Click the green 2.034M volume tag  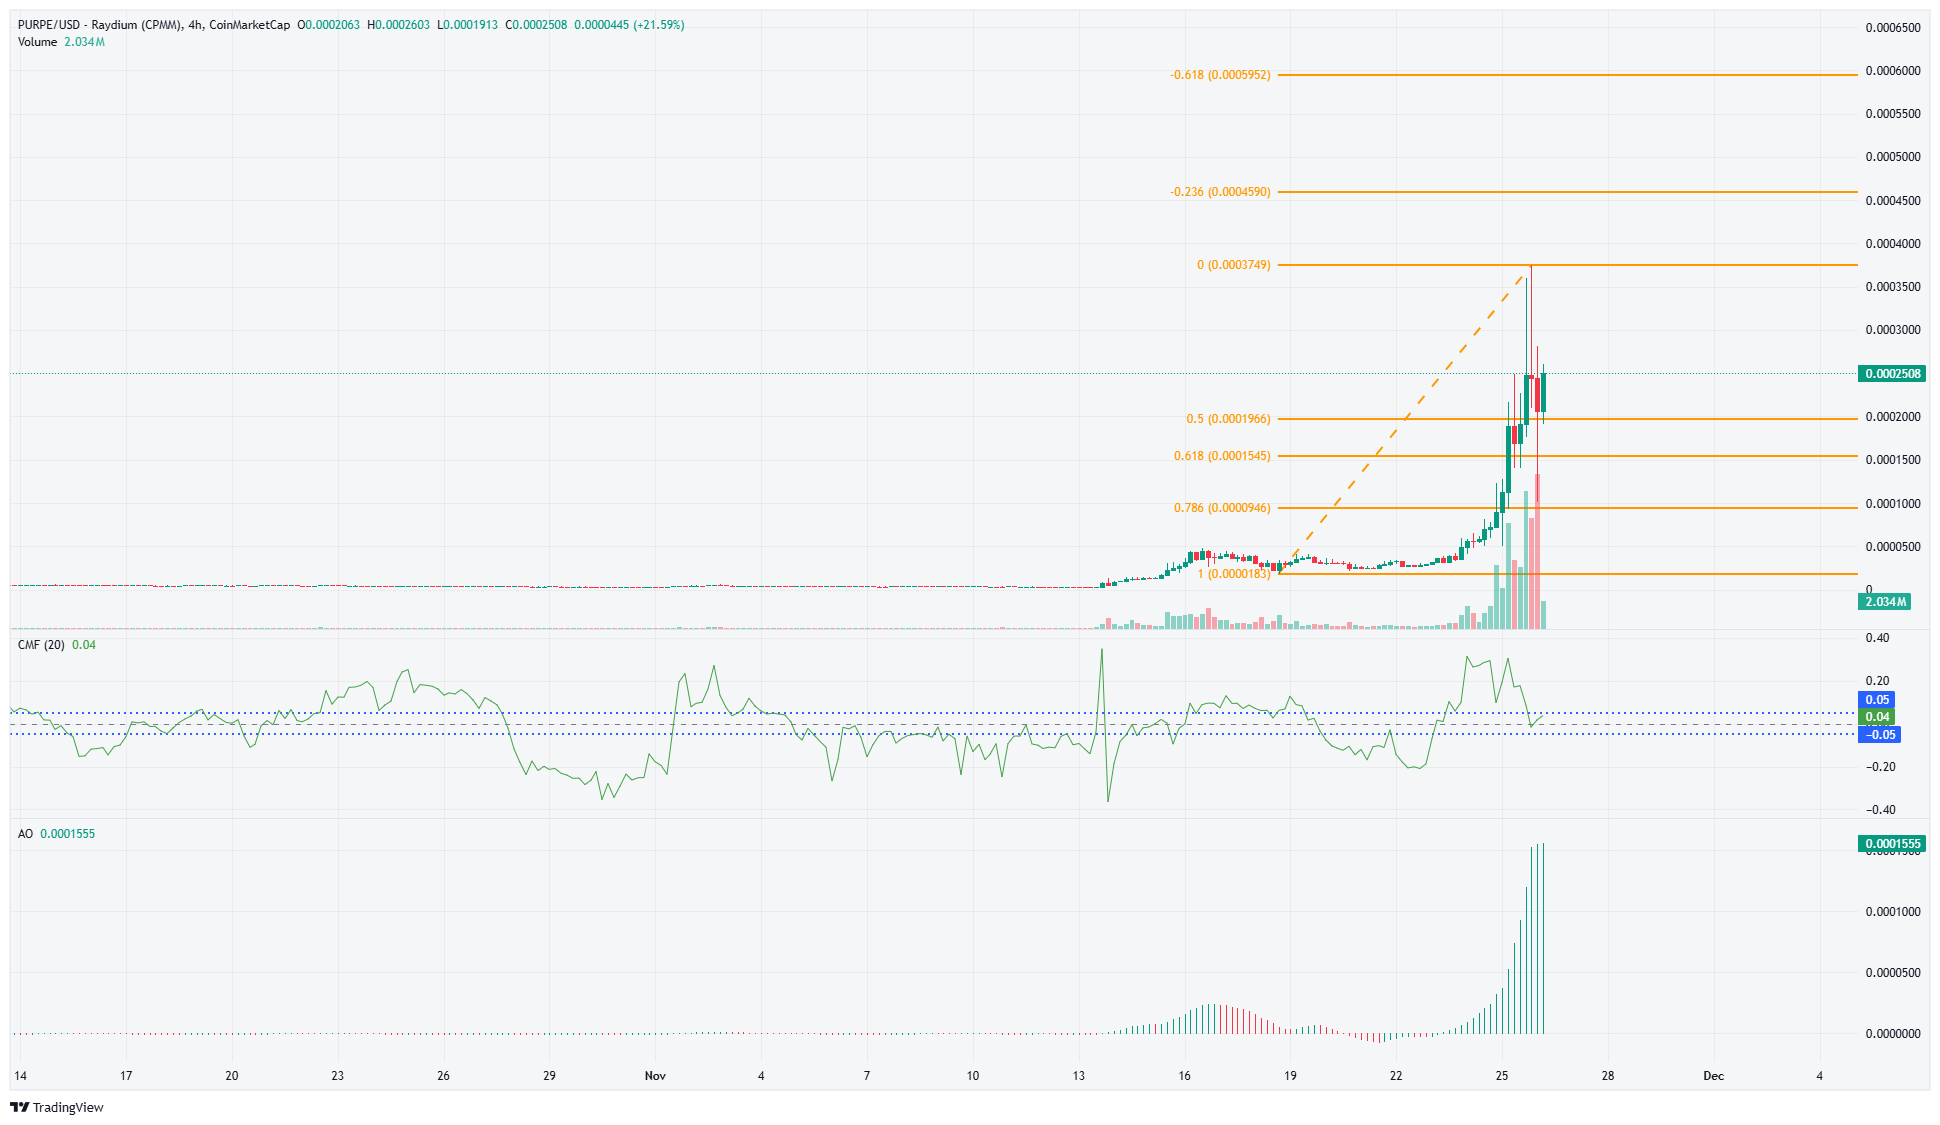[x=1884, y=602]
